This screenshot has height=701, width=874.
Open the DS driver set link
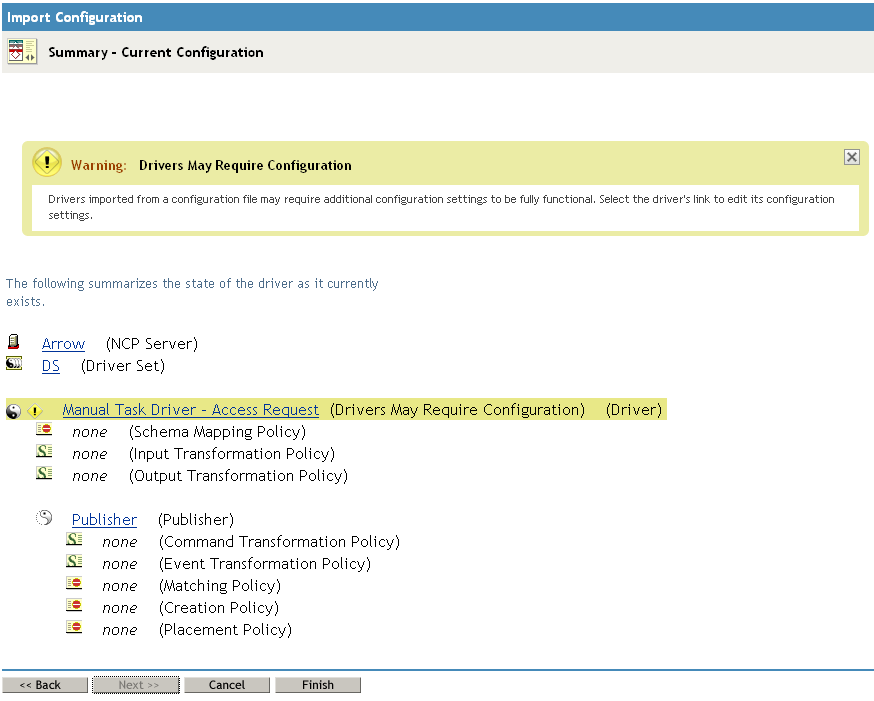[51, 366]
